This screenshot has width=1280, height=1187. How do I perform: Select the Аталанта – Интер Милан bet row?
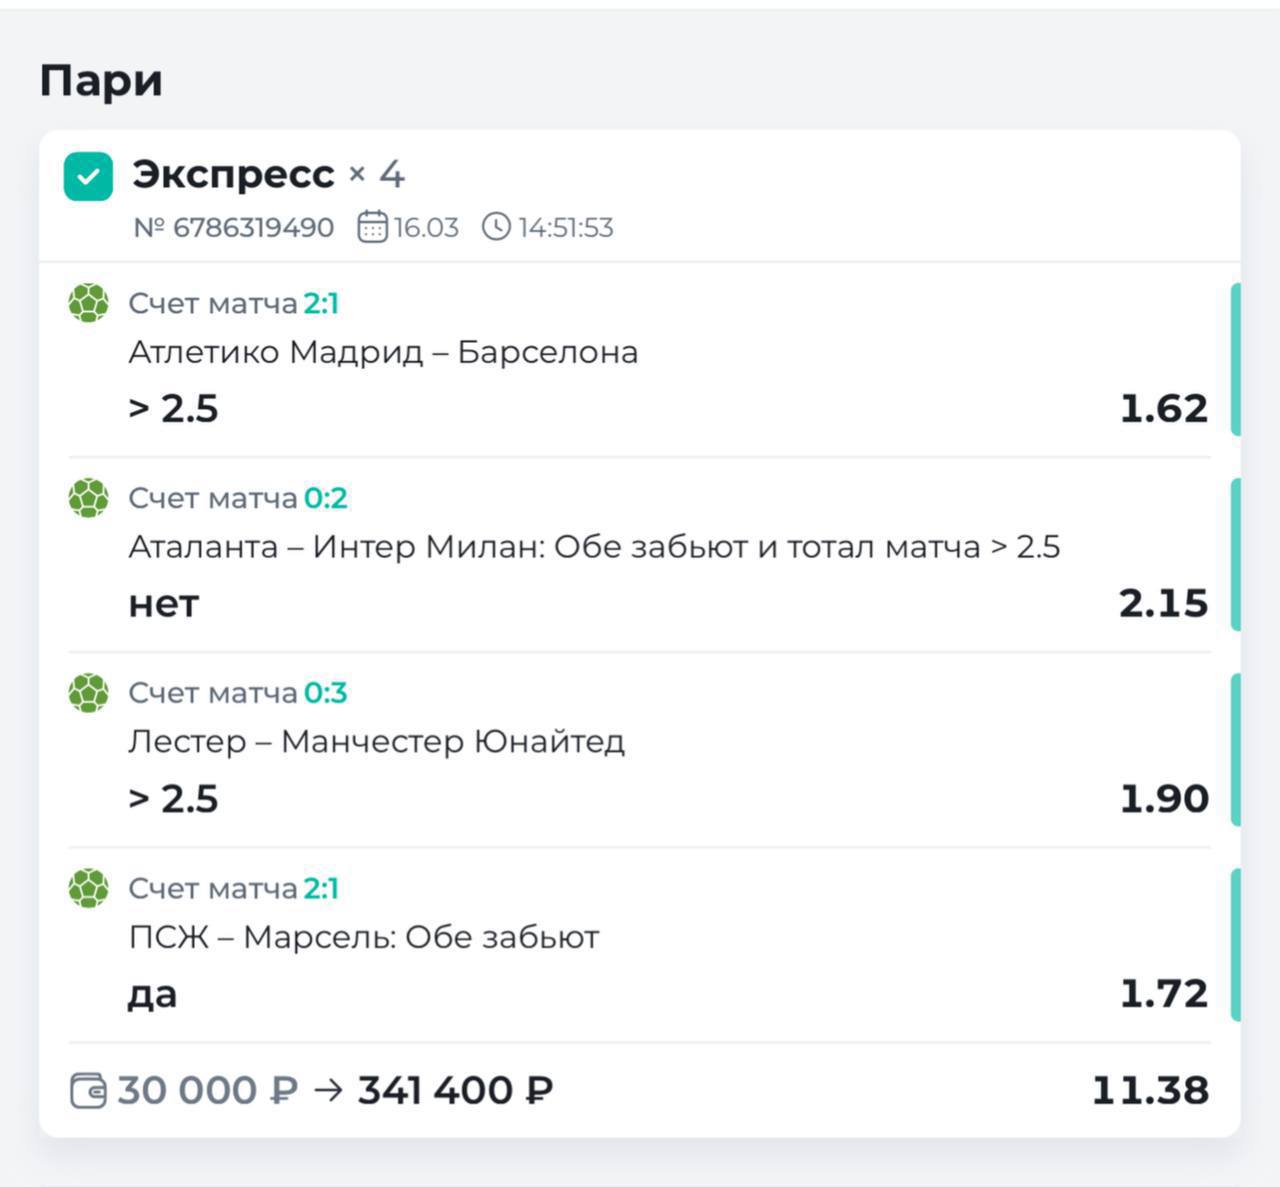pyautogui.click(x=594, y=547)
